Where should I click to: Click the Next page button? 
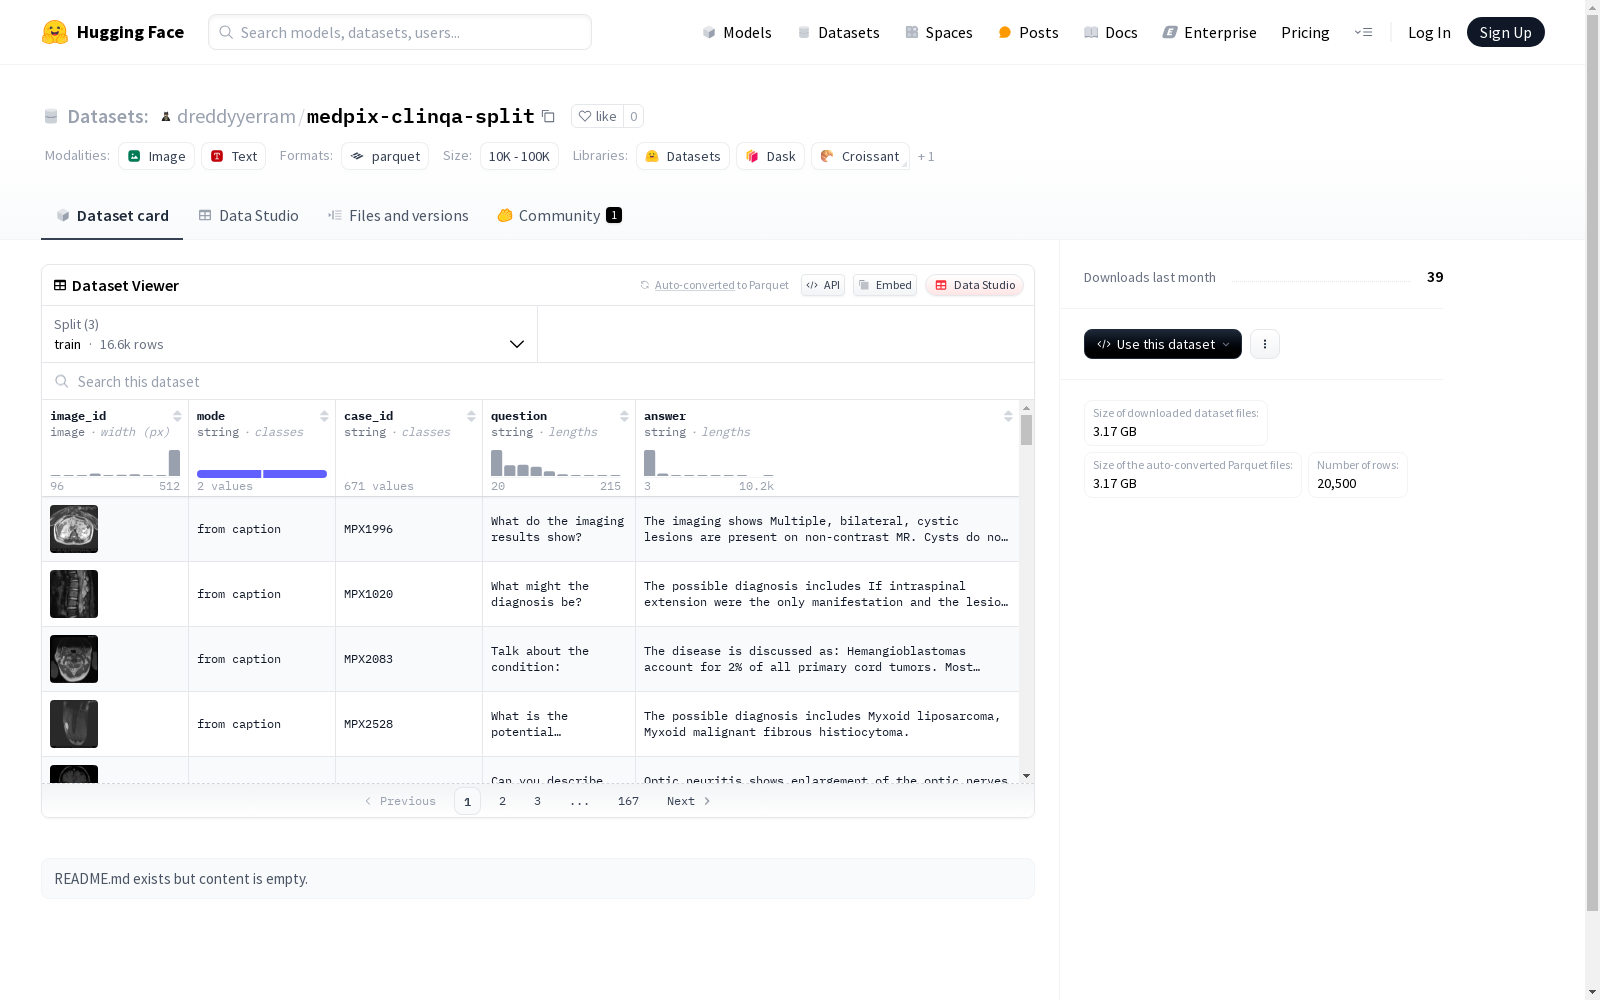coord(689,801)
